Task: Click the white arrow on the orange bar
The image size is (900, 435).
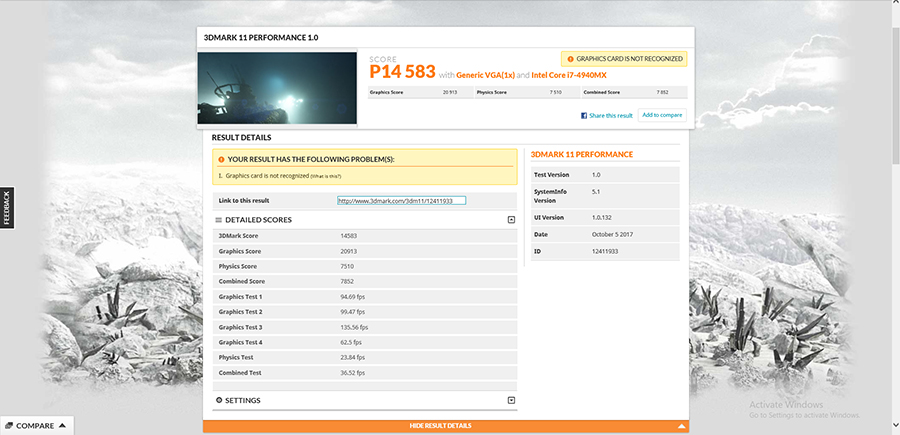Action: [x=682, y=426]
